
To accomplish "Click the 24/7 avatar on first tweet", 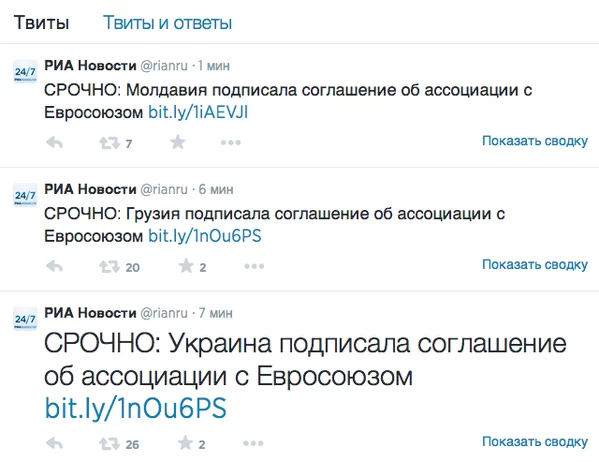I will (x=25, y=71).
